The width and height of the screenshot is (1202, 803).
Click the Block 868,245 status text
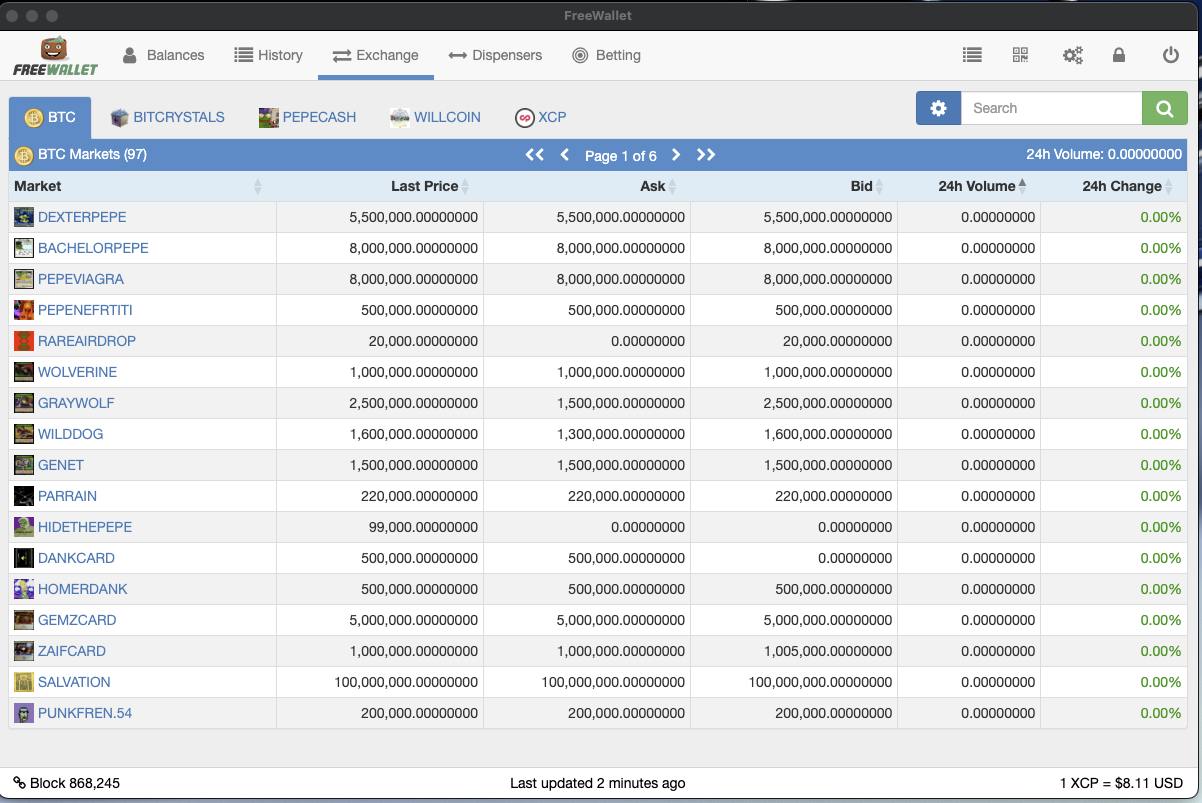pyautogui.click(x=75, y=783)
